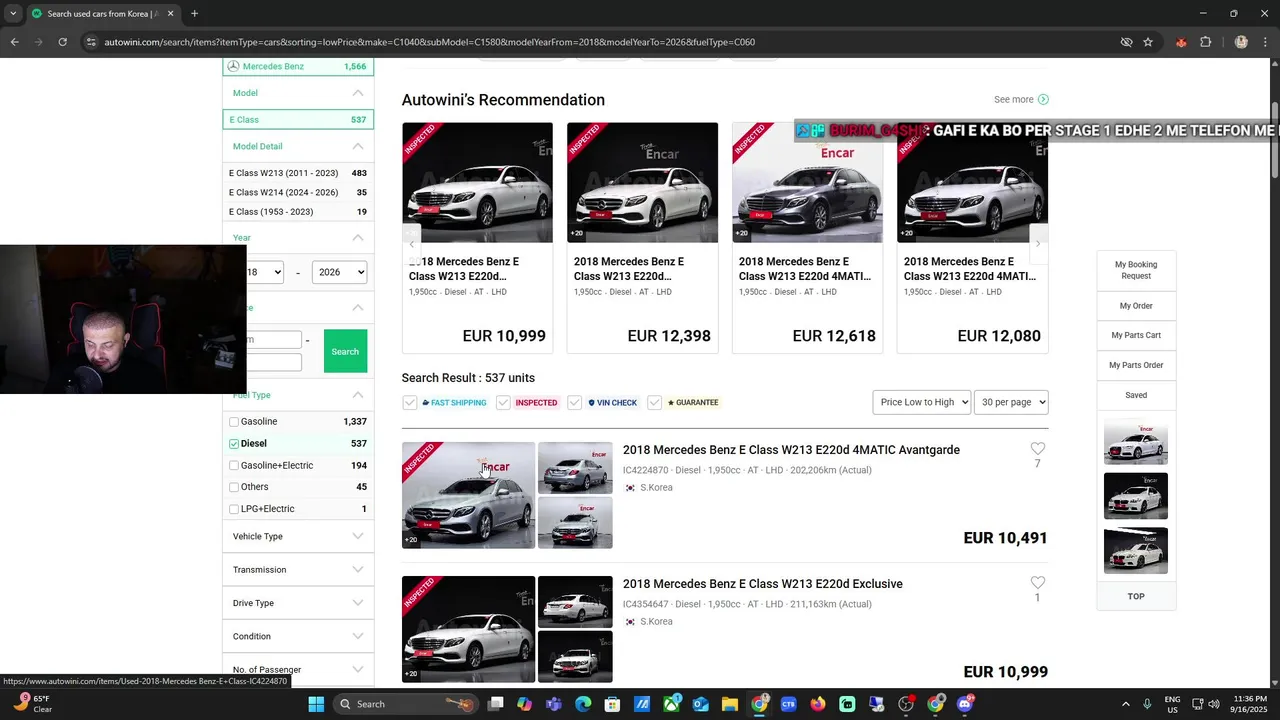The width and height of the screenshot is (1280, 720).
Task: Advance recommendation carousel with right arrow
Action: coord(1037,244)
